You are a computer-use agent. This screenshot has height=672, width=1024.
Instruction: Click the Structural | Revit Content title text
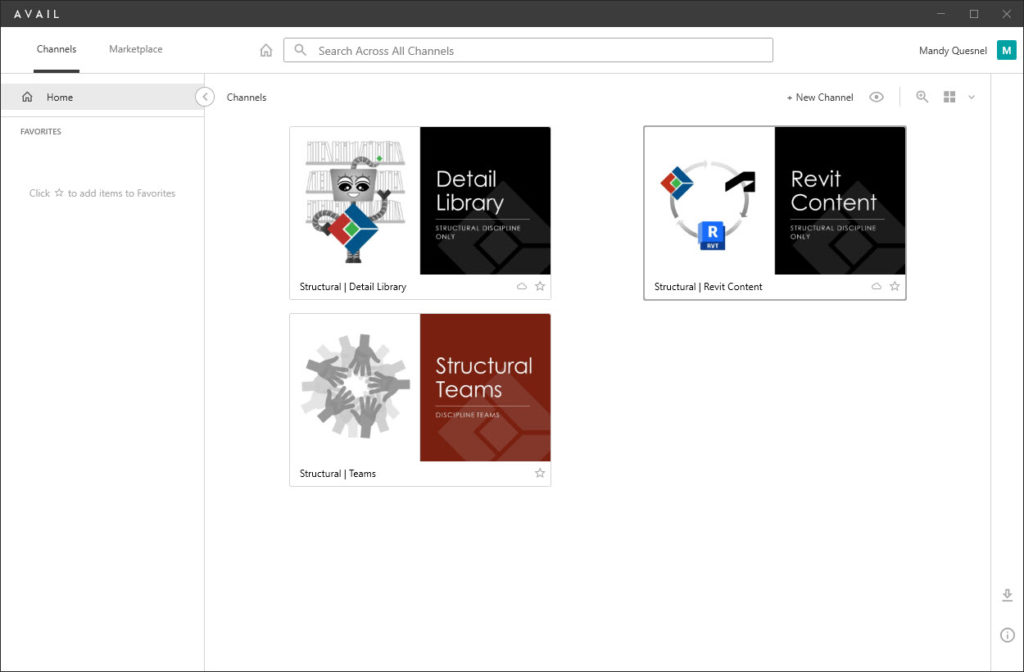click(x=708, y=287)
